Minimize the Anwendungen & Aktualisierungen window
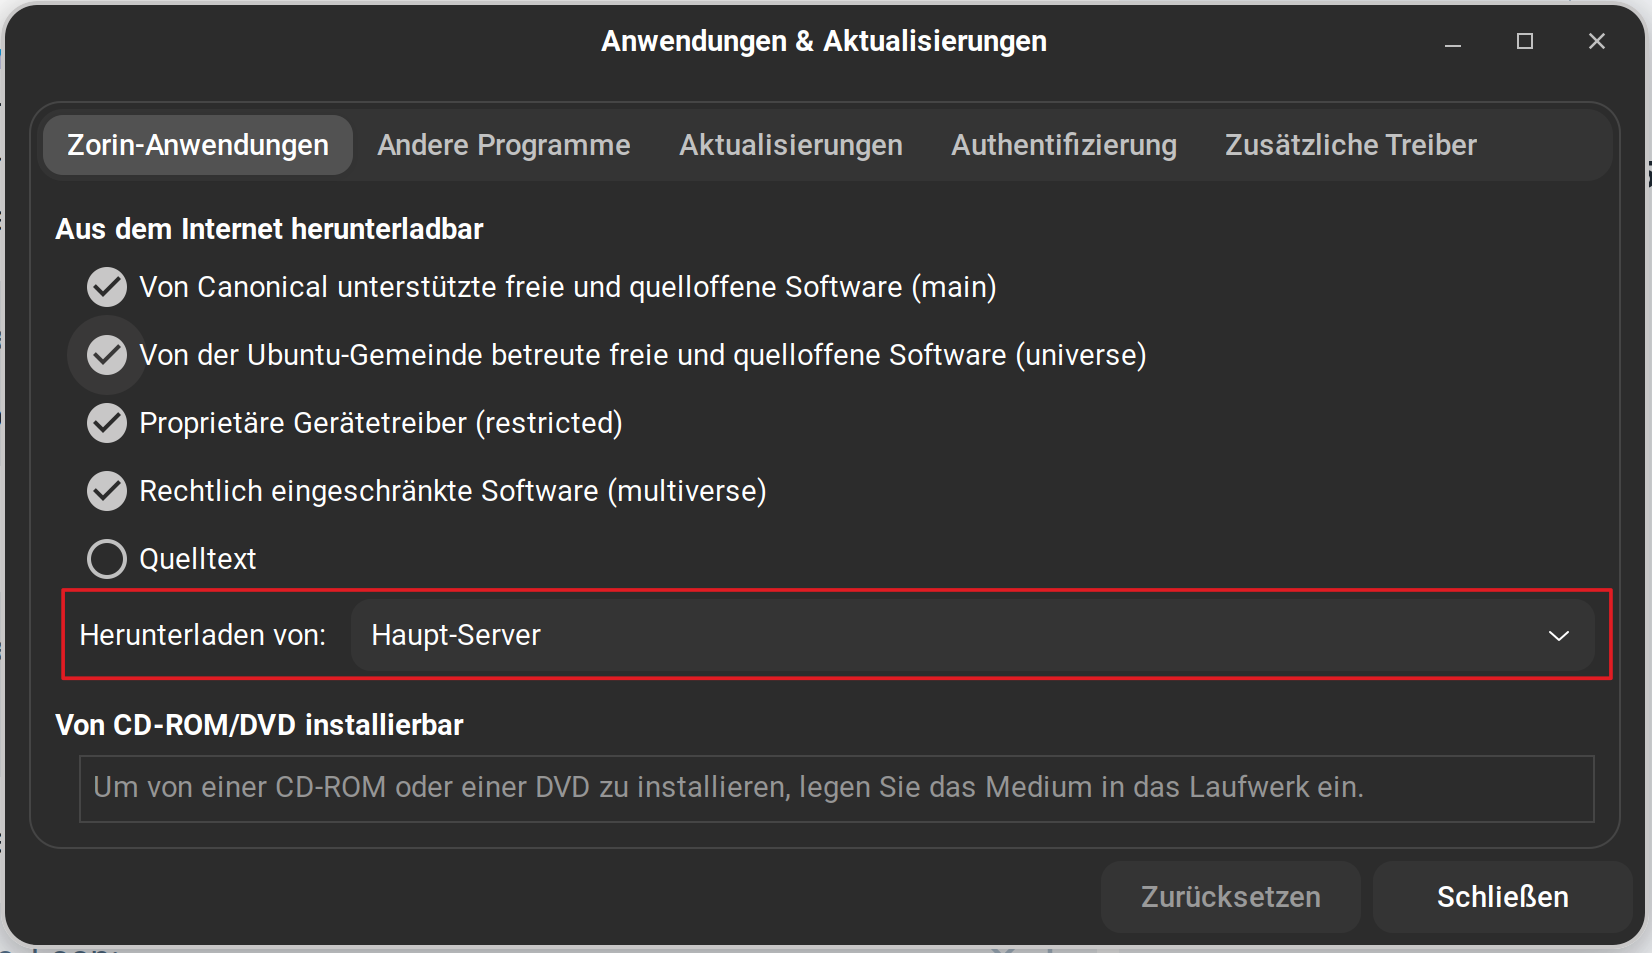Image resolution: width=1652 pixels, height=953 pixels. pyautogui.click(x=1453, y=42)
